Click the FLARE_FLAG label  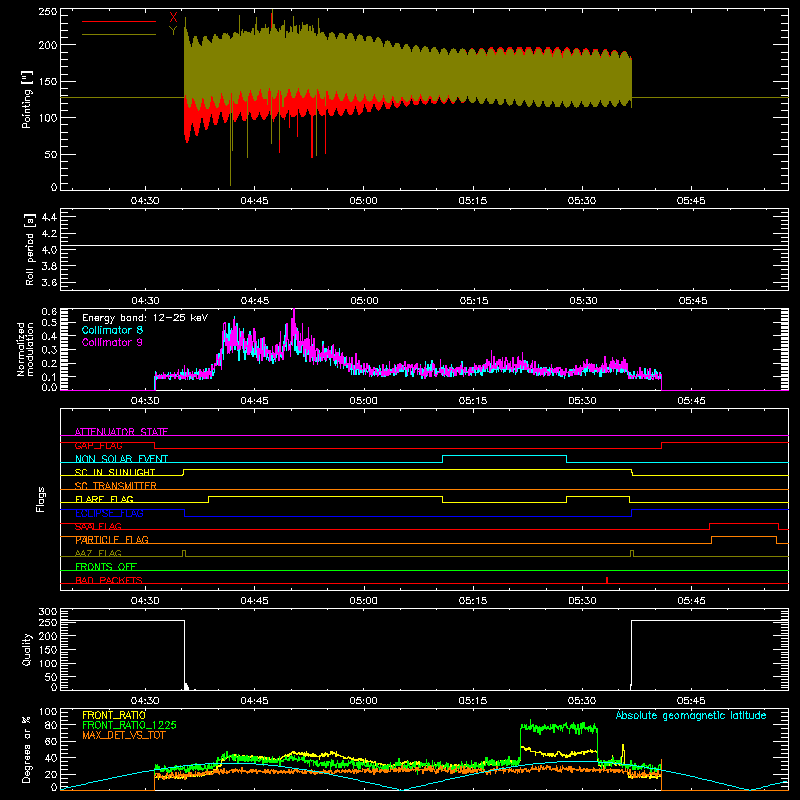tap(104, 499)
